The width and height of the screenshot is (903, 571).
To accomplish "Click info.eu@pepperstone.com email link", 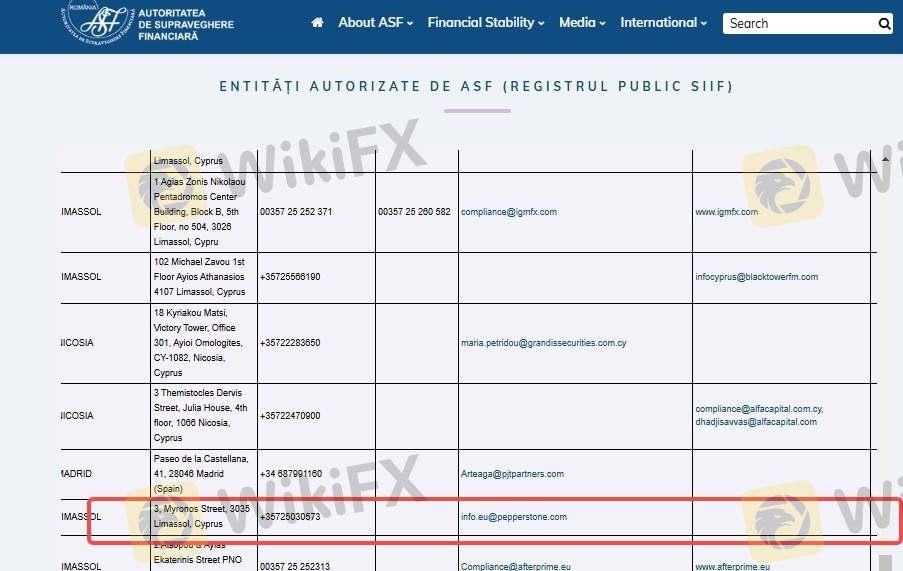I will tap(513, 517).
